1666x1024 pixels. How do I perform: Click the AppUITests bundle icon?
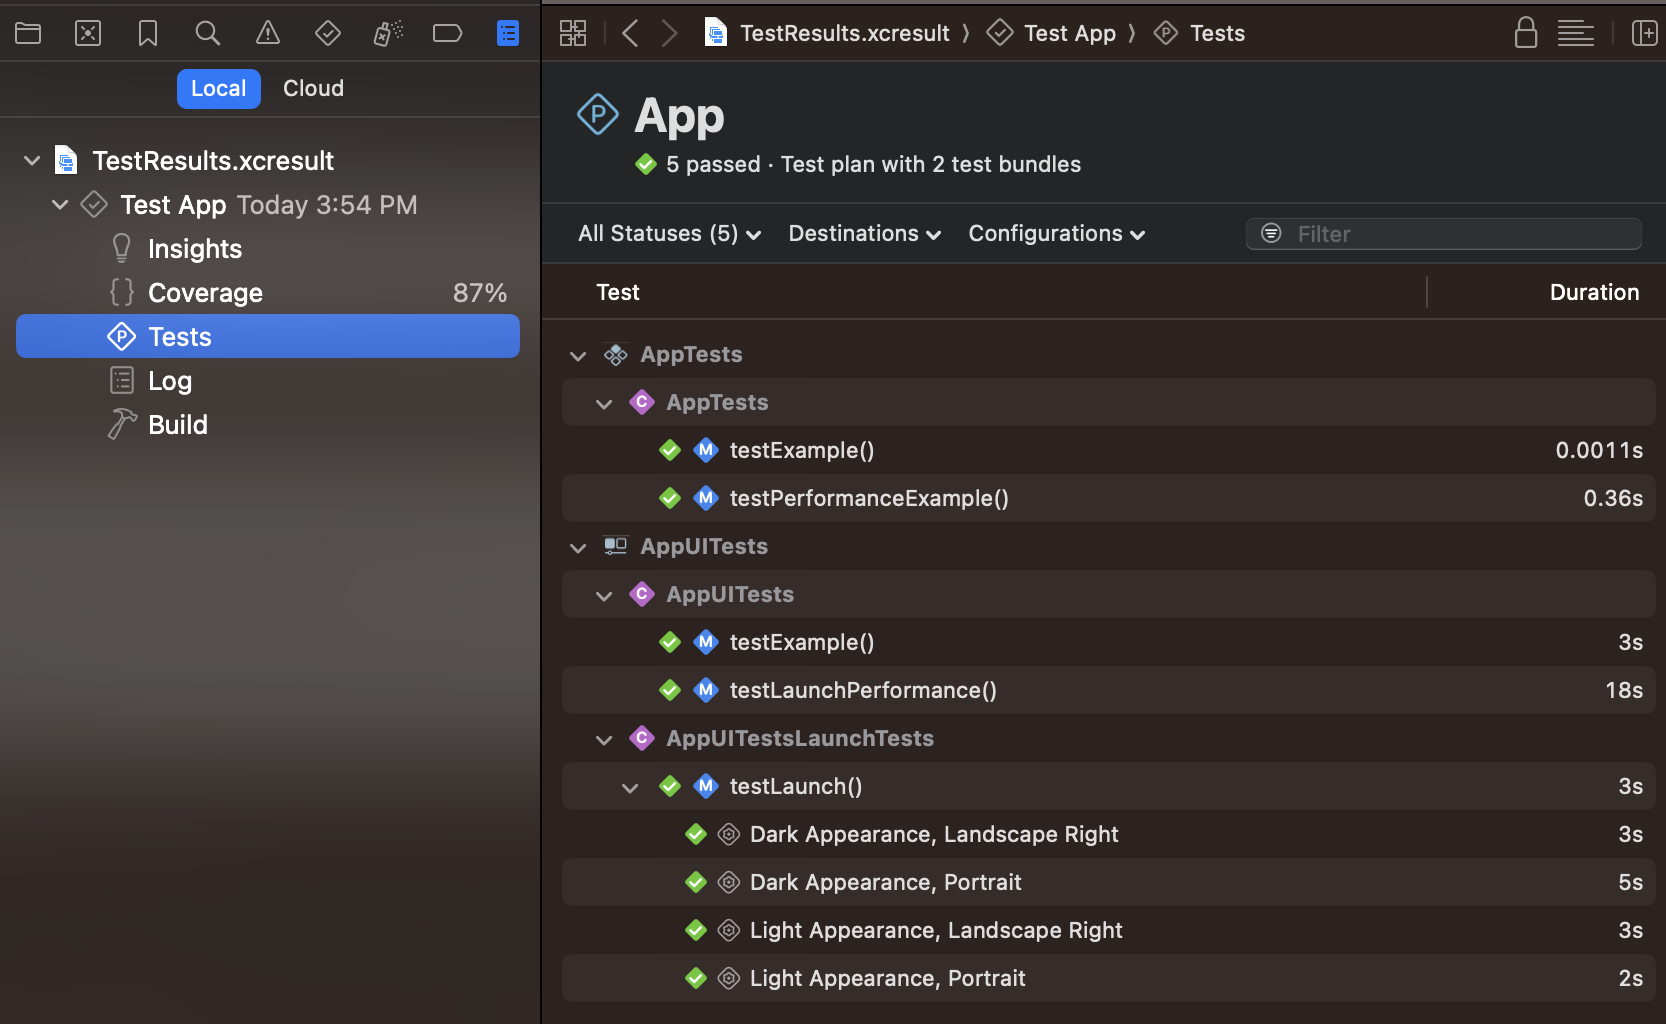616,546
